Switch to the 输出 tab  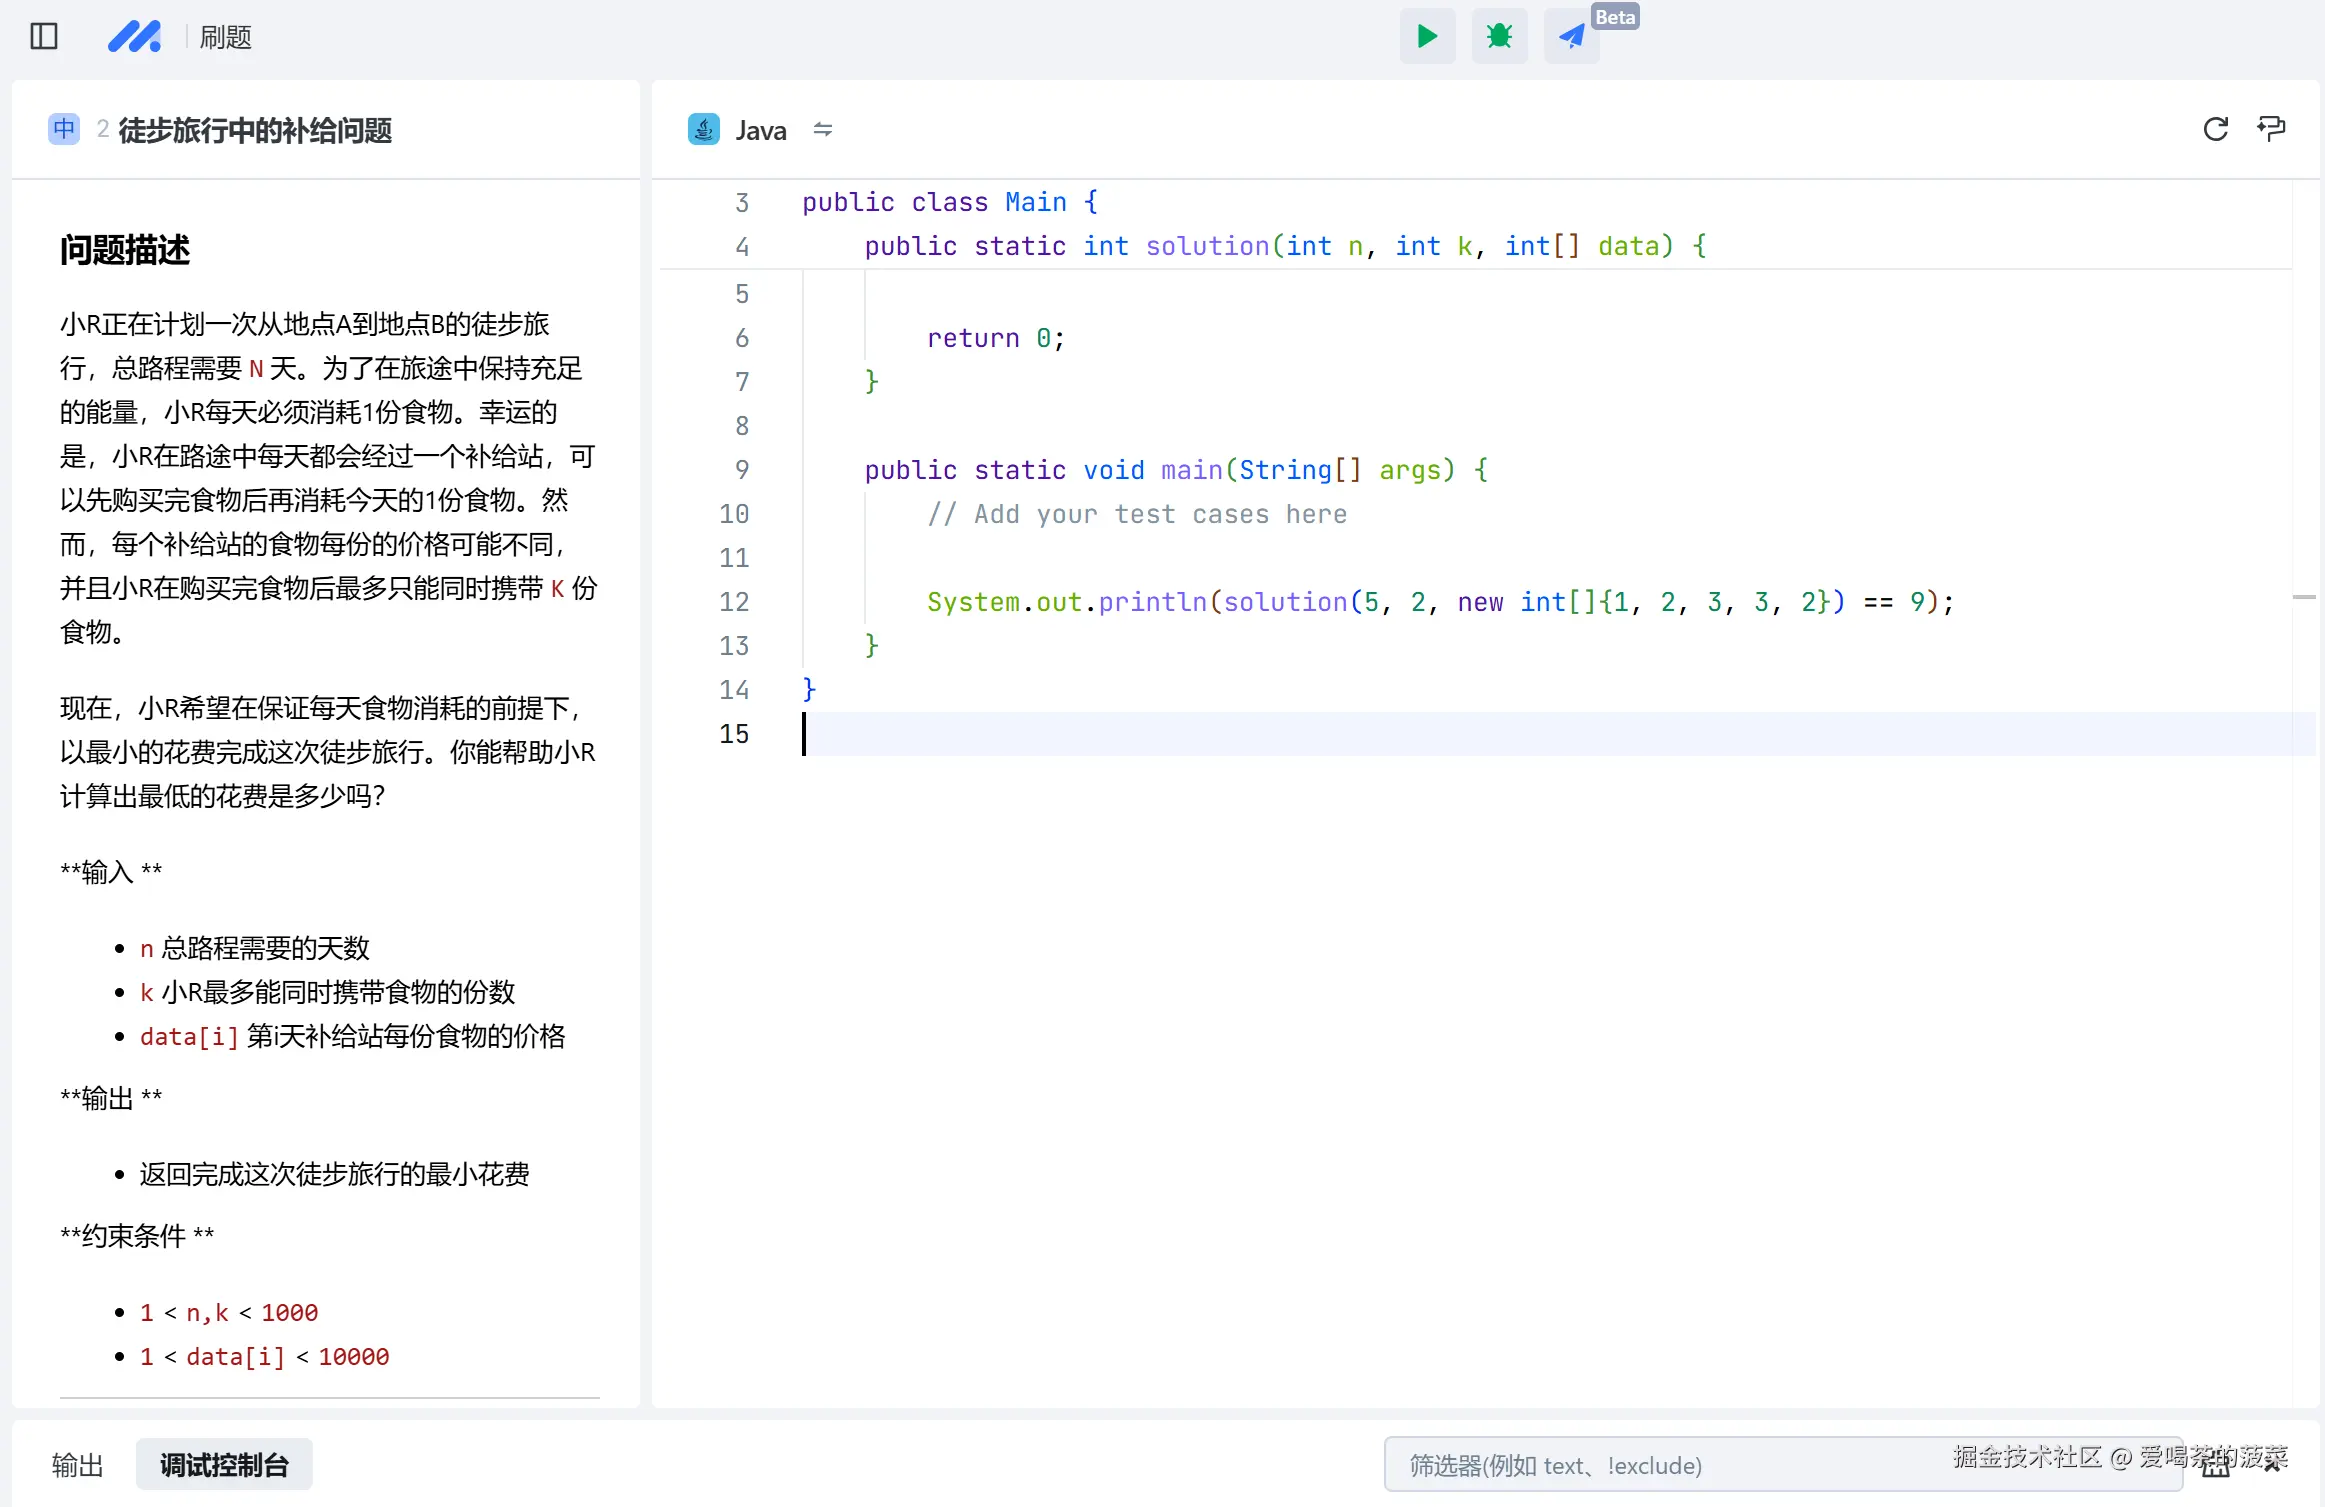coord(77,1465)
